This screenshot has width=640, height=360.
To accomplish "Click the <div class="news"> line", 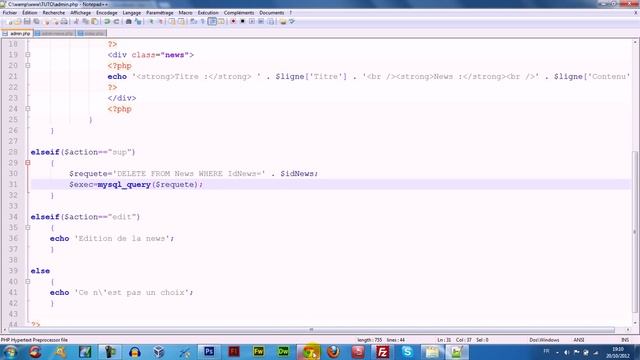I will (x=151, y=55).
